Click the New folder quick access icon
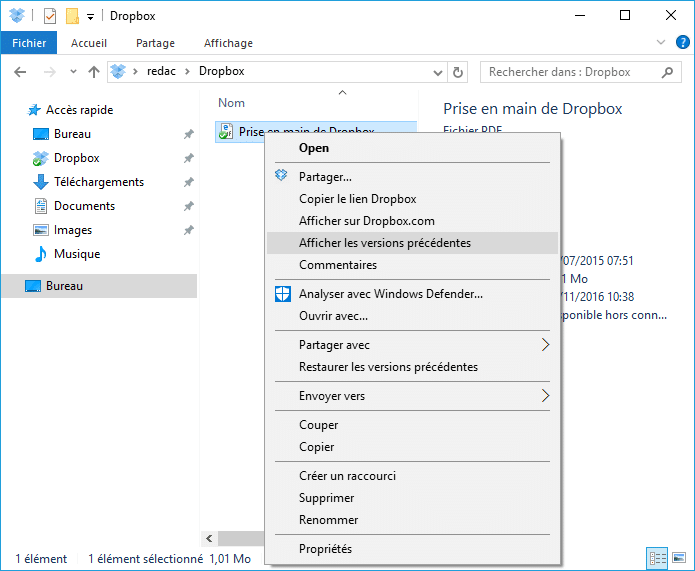The height and width of the screenshot is (571, 695). tap(72, 16)
